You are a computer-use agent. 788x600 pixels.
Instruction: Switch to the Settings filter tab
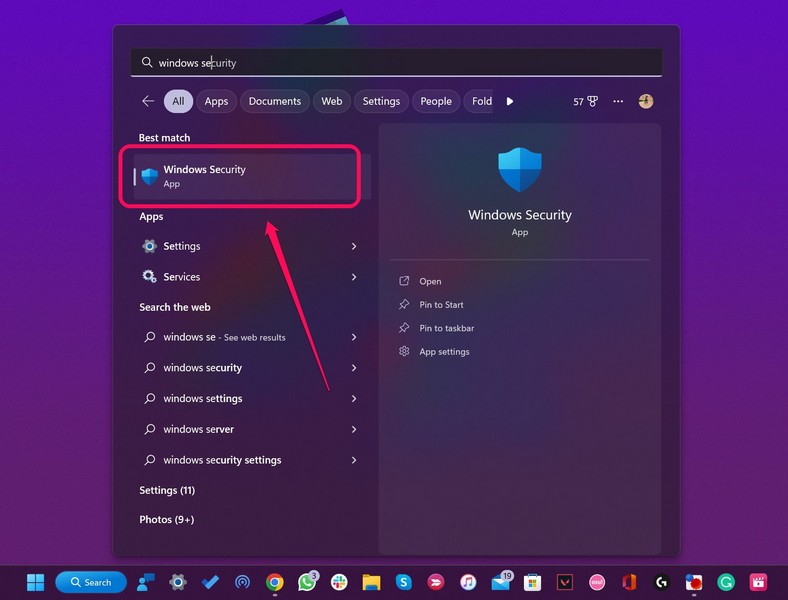click(x=381, y=101)
